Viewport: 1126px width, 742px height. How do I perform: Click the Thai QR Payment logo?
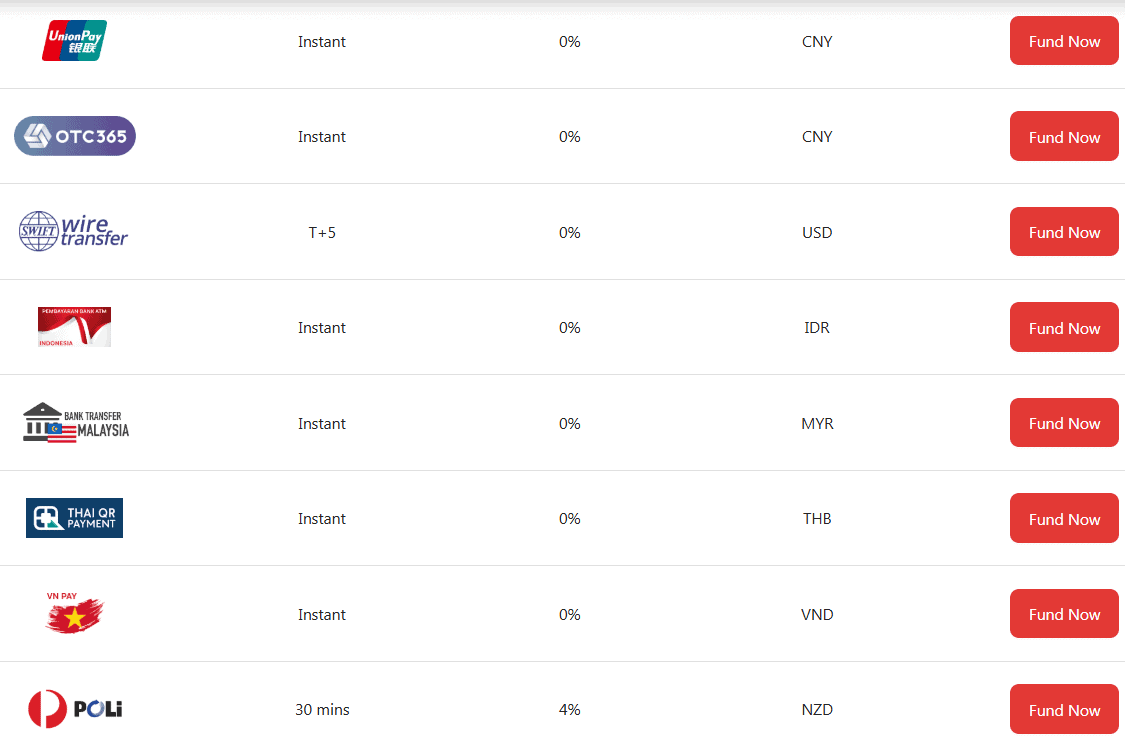[74, 518]
